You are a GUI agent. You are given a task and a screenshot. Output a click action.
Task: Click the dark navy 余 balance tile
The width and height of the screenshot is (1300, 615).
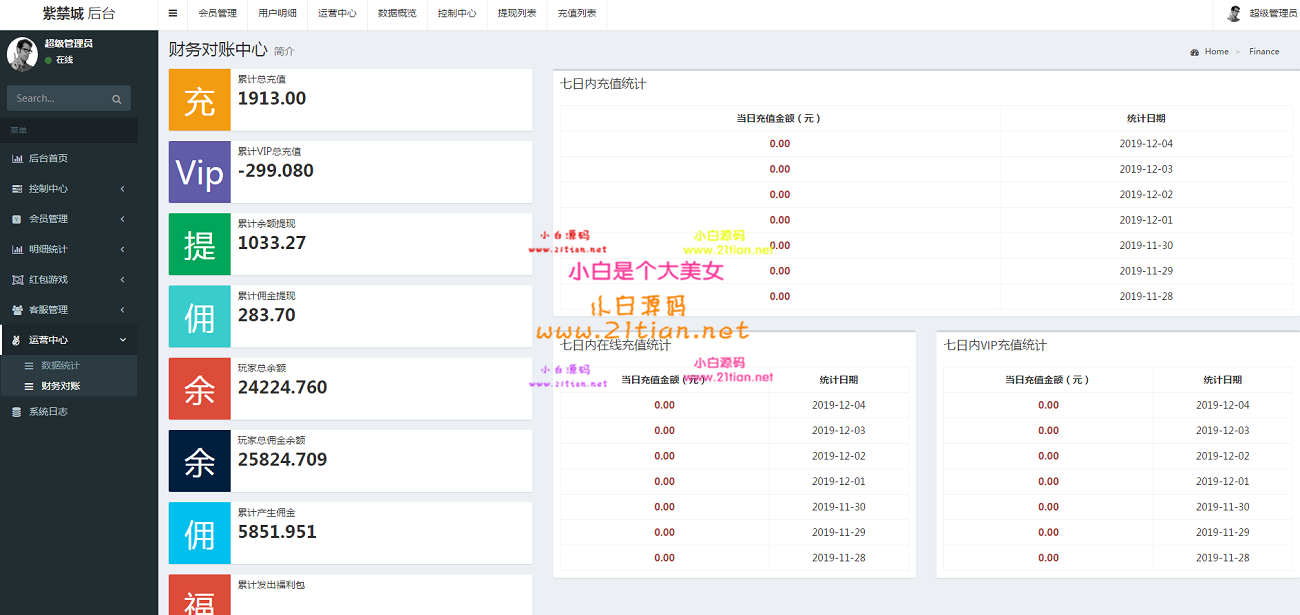tap(200, 461)
